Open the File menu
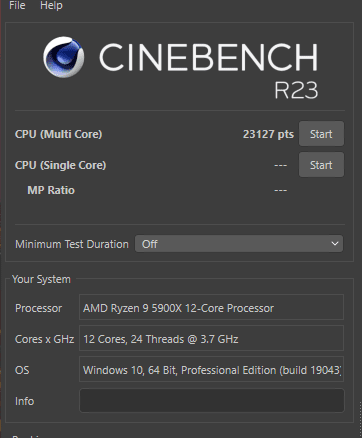 click(x=17, y=5)
